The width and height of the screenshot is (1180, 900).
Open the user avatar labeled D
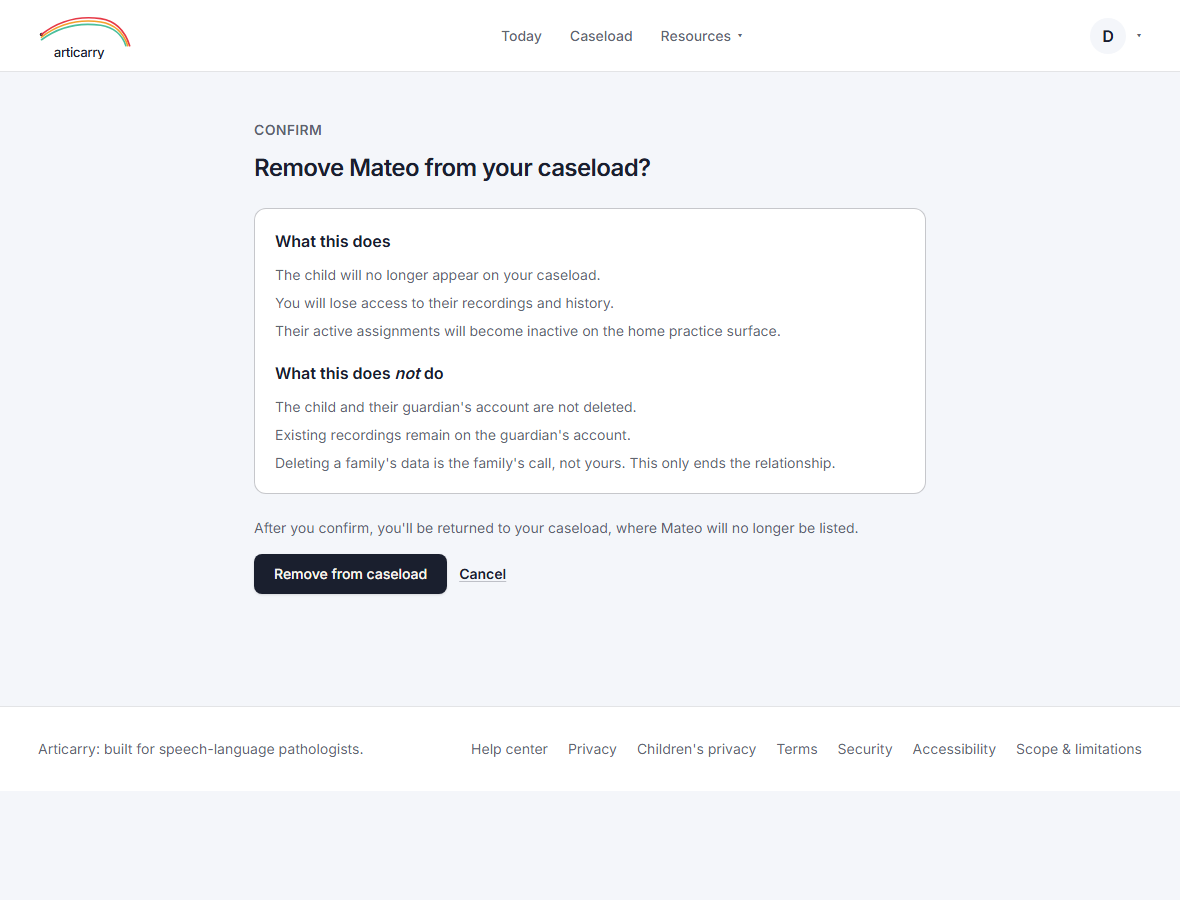point(1108,36)
